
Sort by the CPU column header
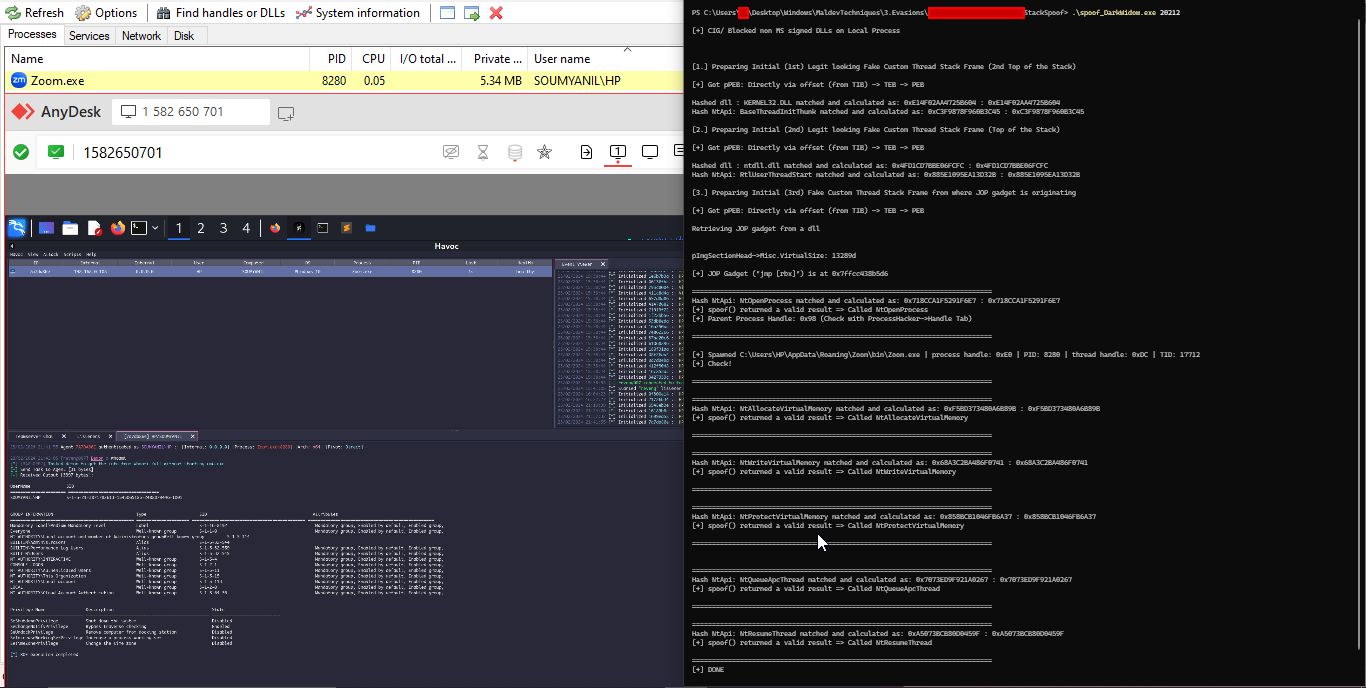pos(371,59)
